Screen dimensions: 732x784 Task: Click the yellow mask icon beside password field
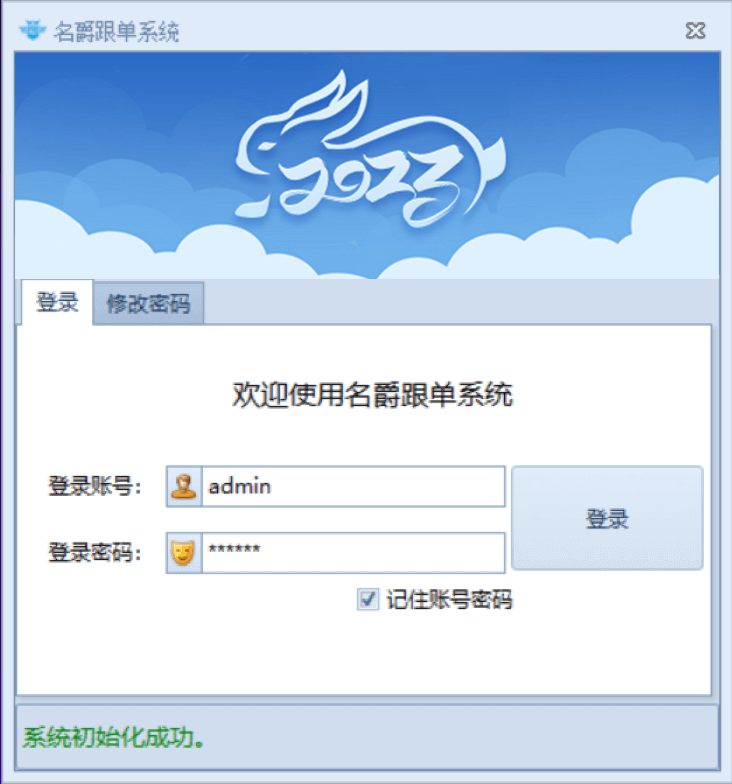coord(184,552)
